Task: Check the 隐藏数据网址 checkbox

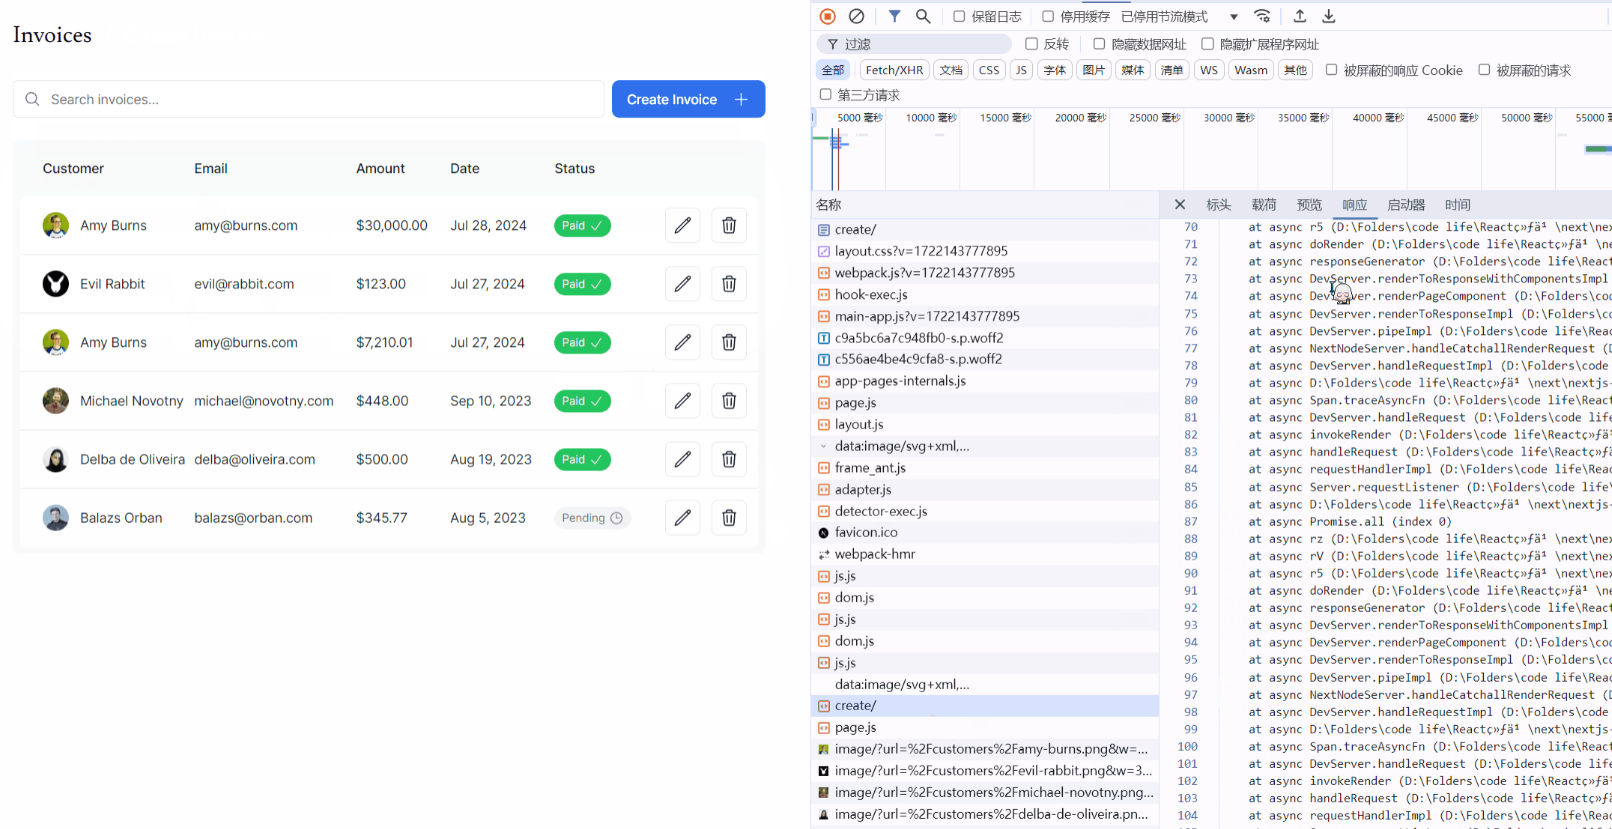Action: pyautogui.click(x=1099, y=44)
